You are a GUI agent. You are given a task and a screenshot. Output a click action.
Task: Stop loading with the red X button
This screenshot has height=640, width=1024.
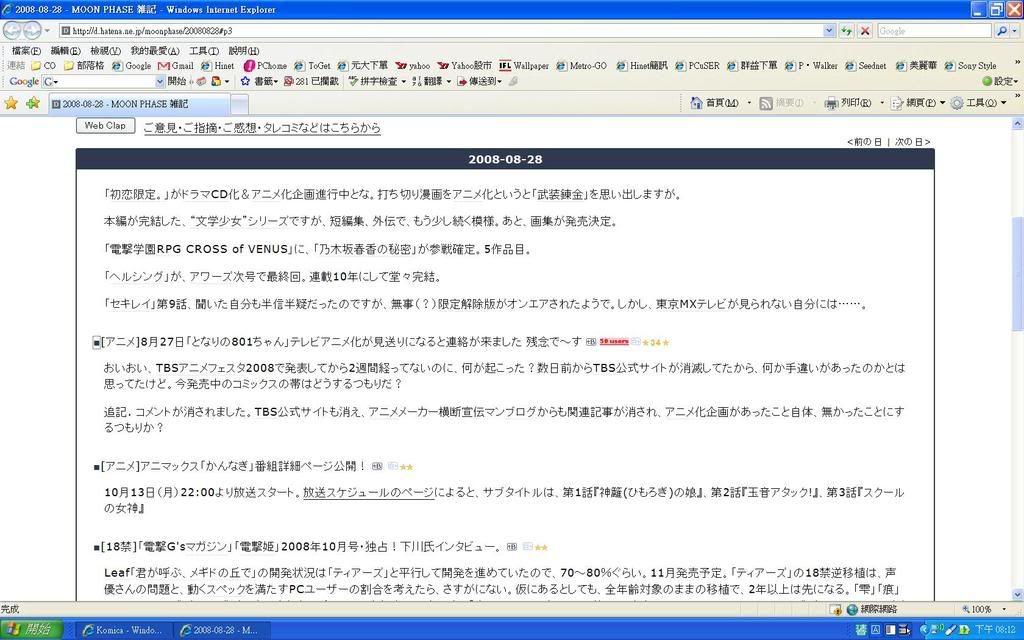[865, 31]
